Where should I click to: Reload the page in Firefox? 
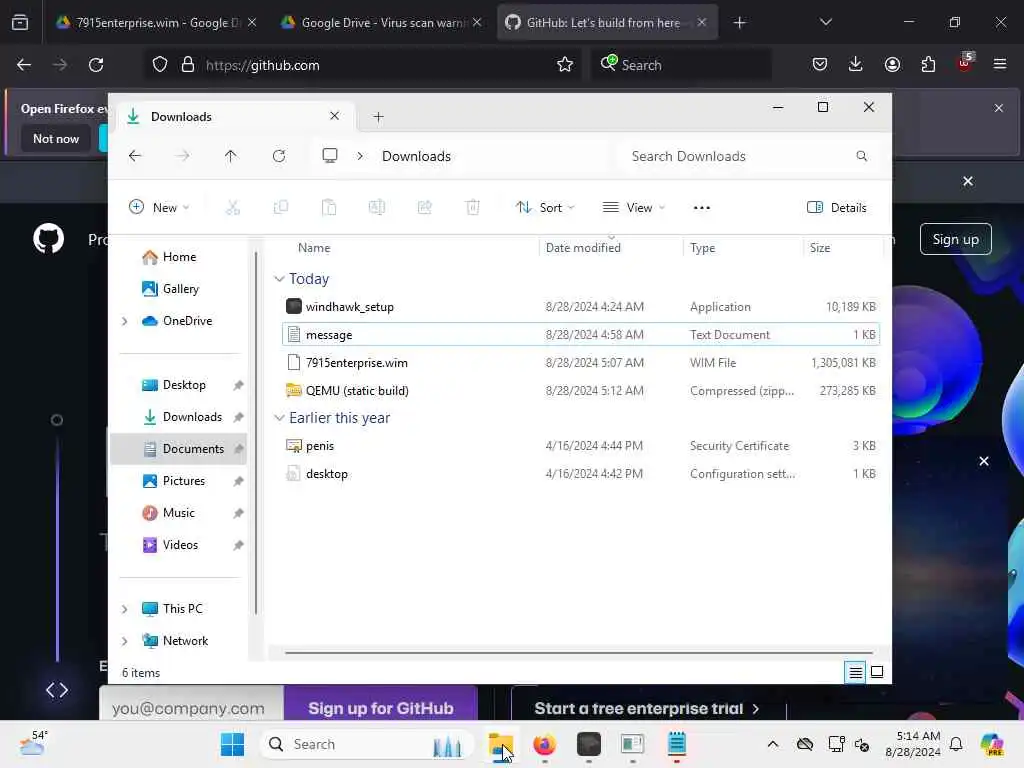[x=96, y=65]
